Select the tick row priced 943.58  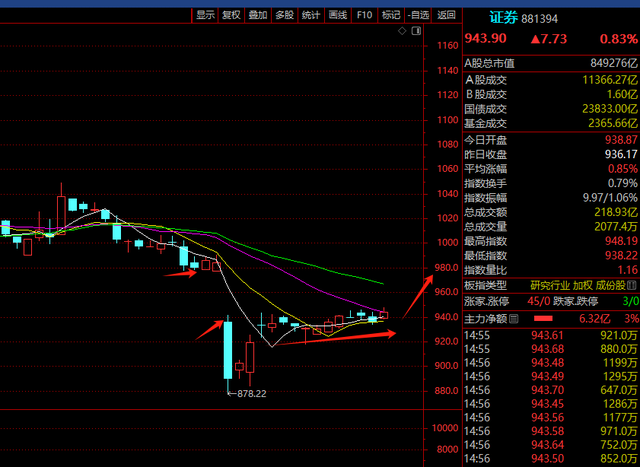tap(551, 431)
